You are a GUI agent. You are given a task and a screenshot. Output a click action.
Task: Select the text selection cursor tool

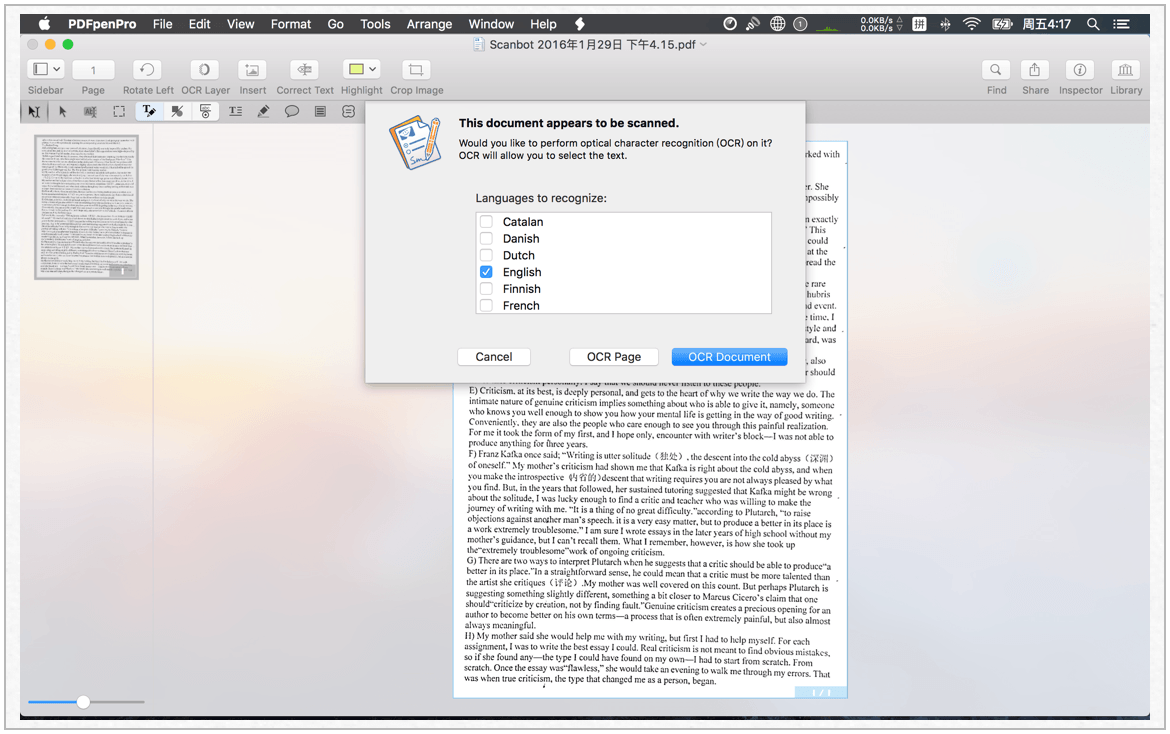click(34, 111)
